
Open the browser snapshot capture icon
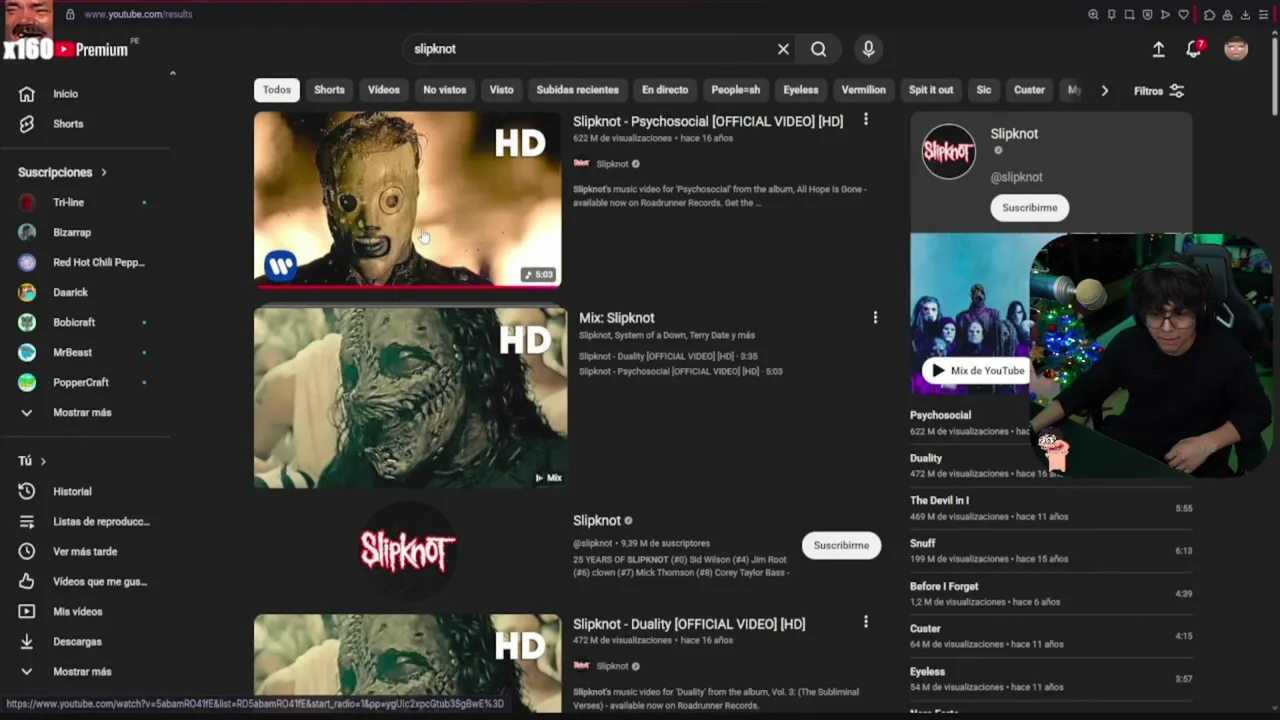1129,14
